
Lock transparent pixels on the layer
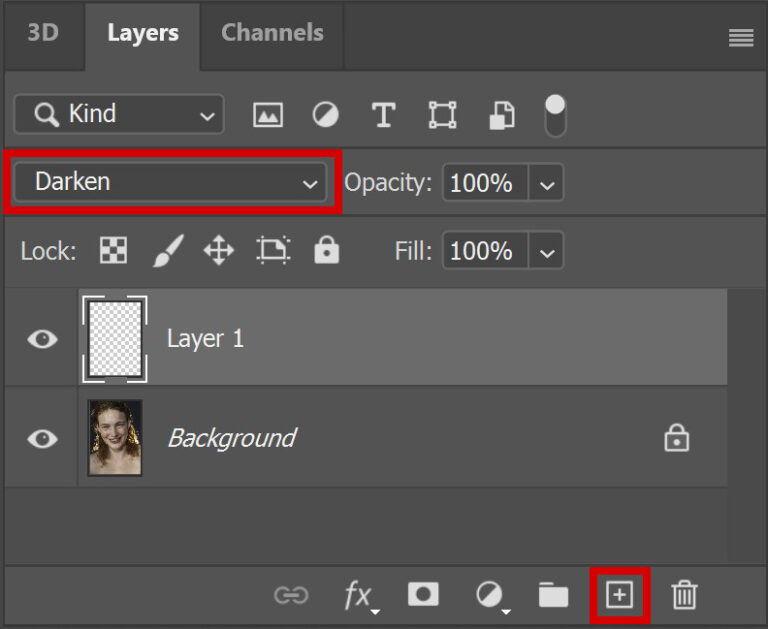click(x=113, y=251)
